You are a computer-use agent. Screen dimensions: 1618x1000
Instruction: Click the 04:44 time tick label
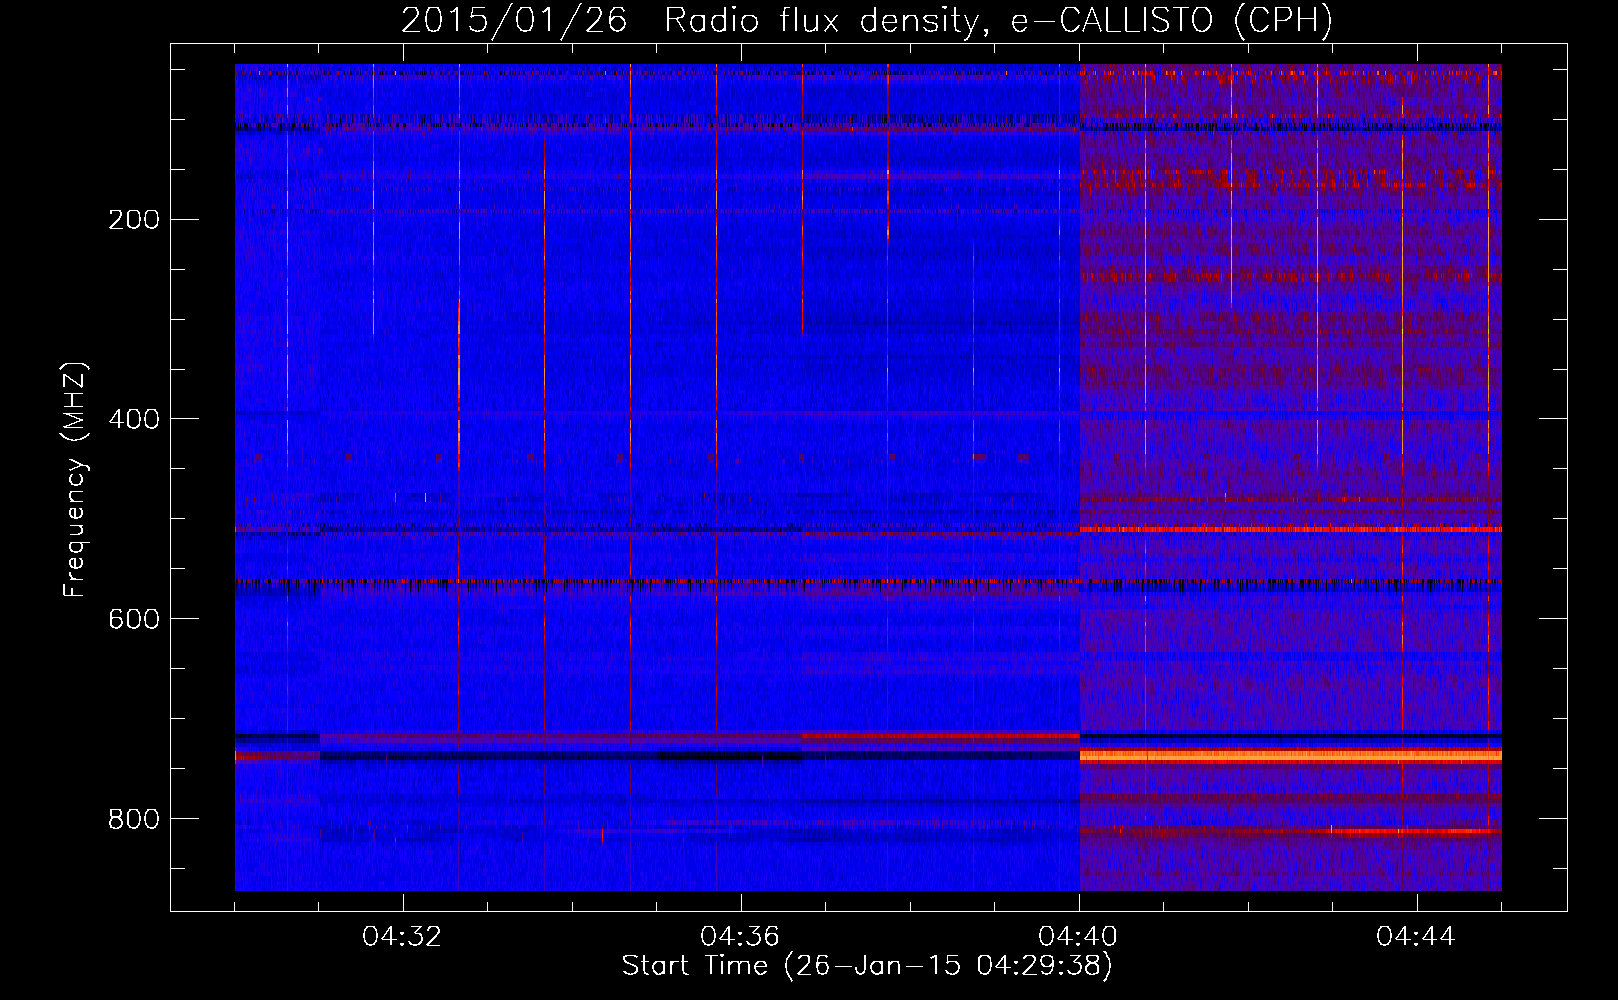tap(1416, 937)
